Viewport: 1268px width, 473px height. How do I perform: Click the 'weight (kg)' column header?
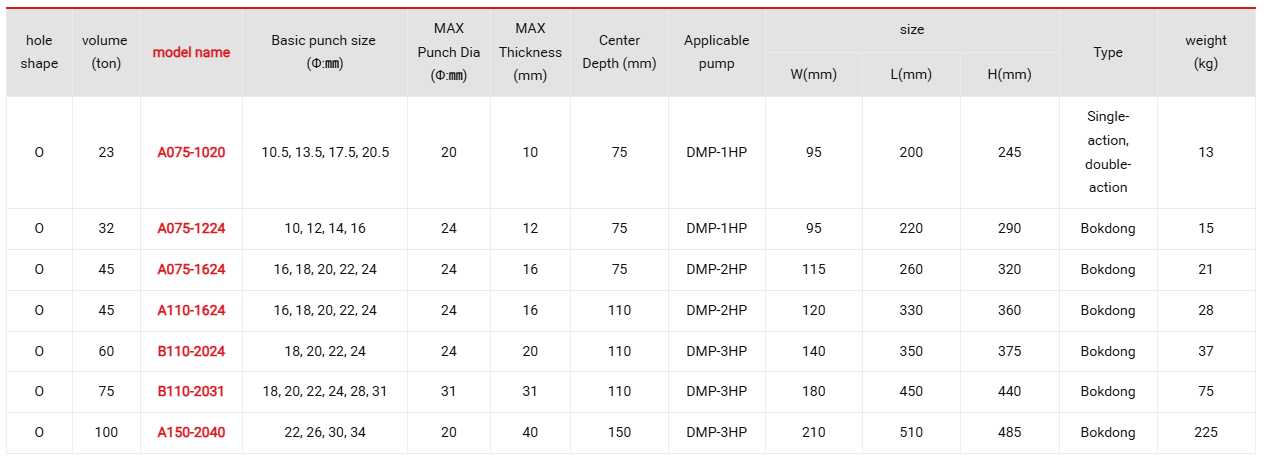(x=1206, y=52)
